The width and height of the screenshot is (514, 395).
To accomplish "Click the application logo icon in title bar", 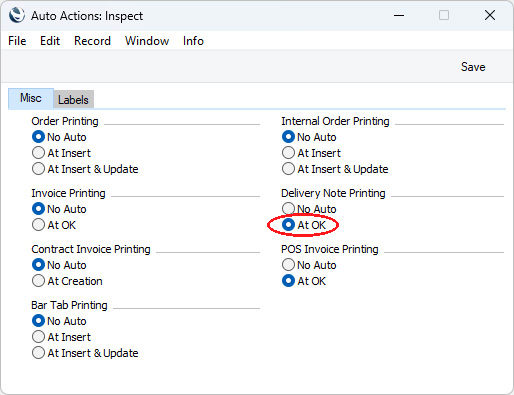I will (17, 15).
